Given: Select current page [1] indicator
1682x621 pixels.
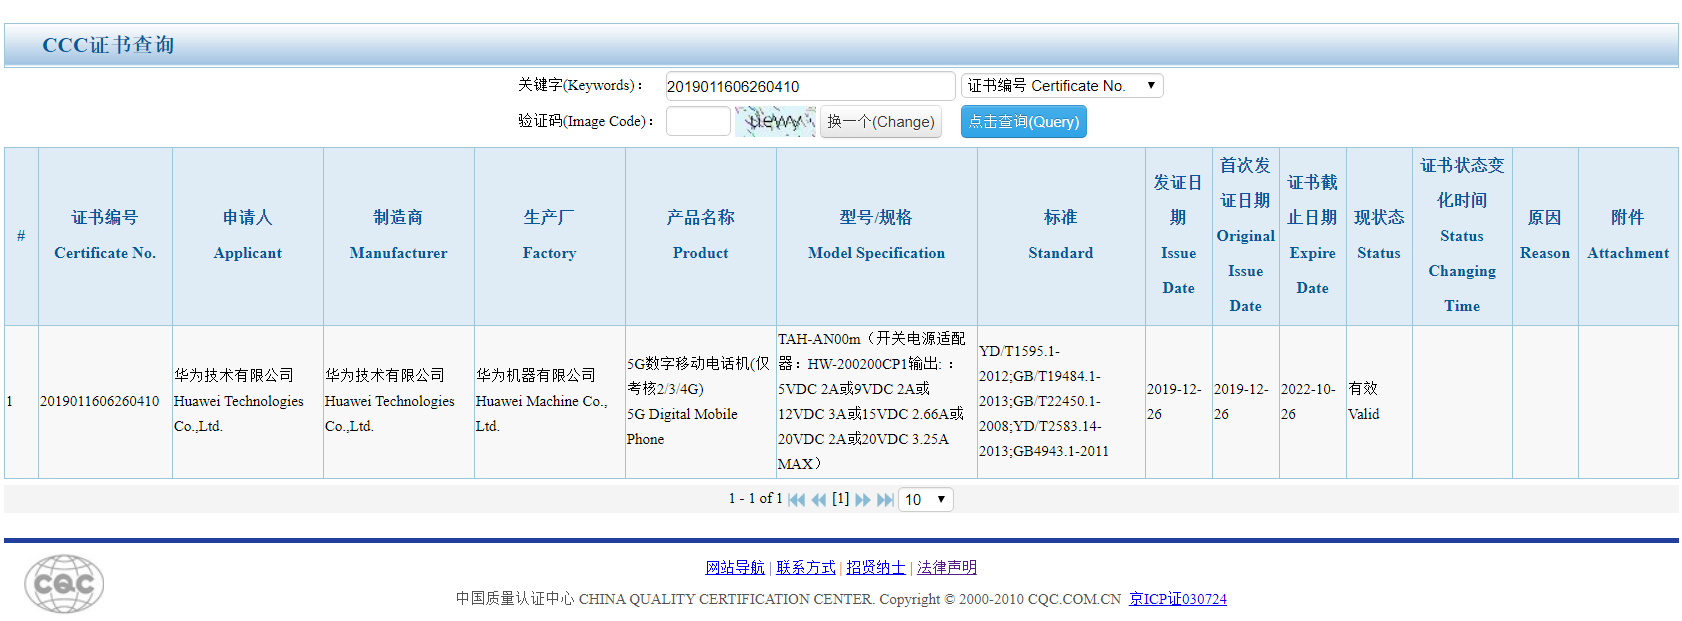Looking at the screenshot, I should 841,499.
